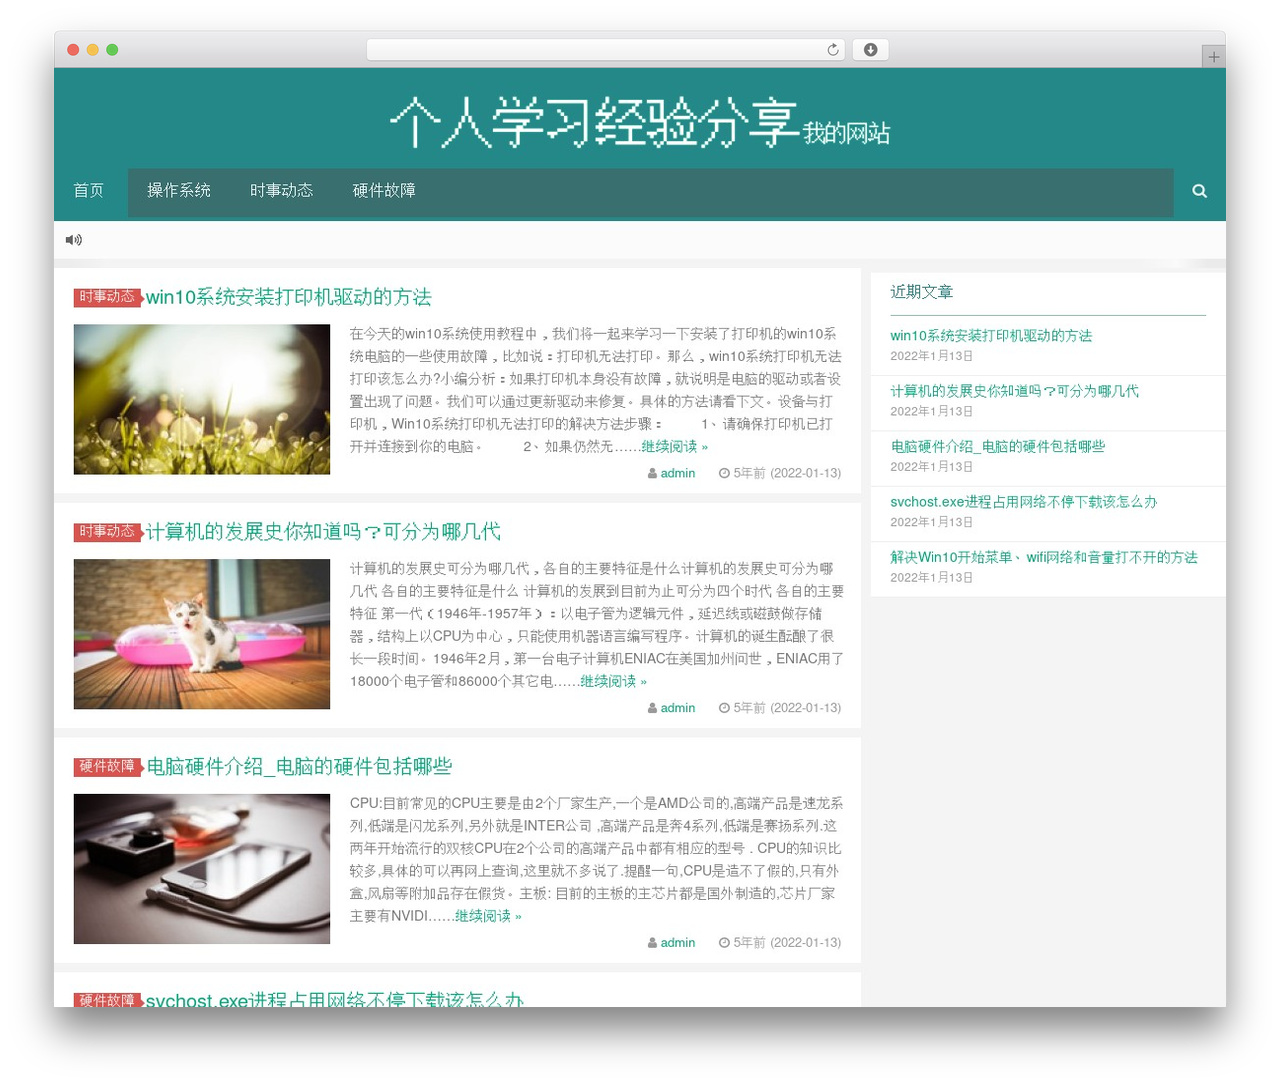Open sidebar link 计算机的发展史你知道吗？可分为哪几代
Screen dimensions: 1280x1084
click(1015, 392)
